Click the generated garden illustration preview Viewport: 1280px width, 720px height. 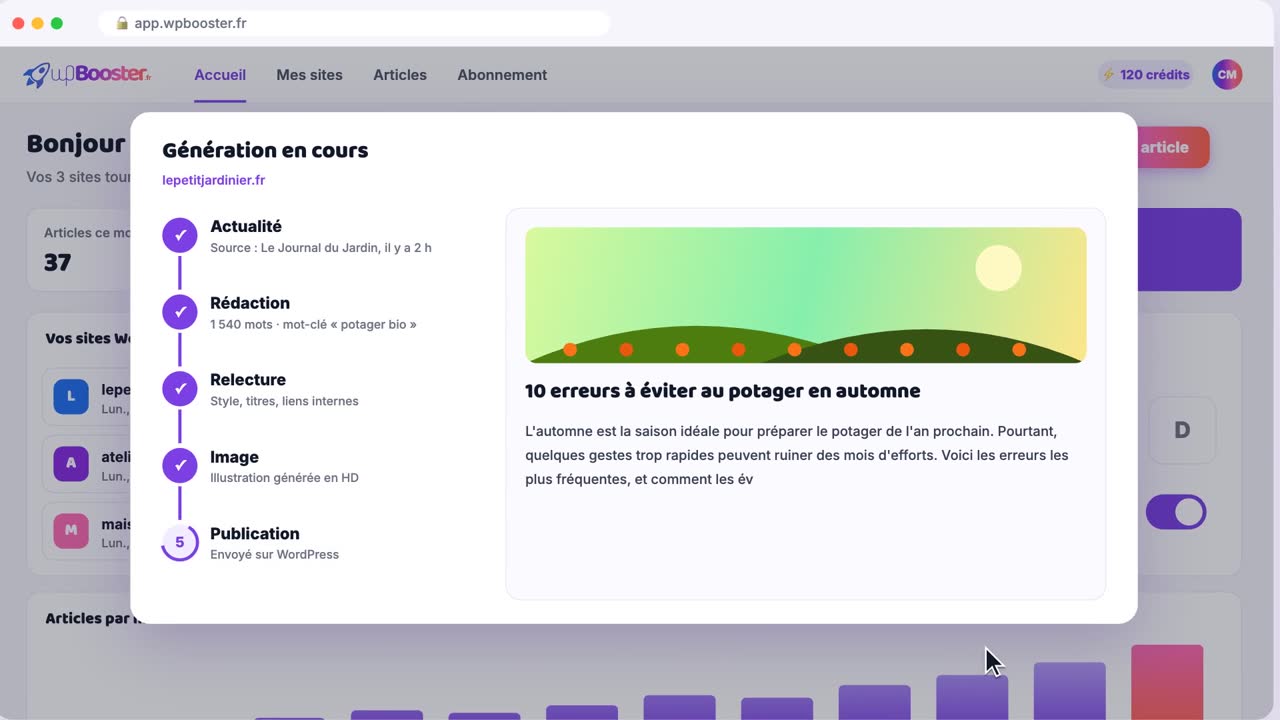(805, 295)
